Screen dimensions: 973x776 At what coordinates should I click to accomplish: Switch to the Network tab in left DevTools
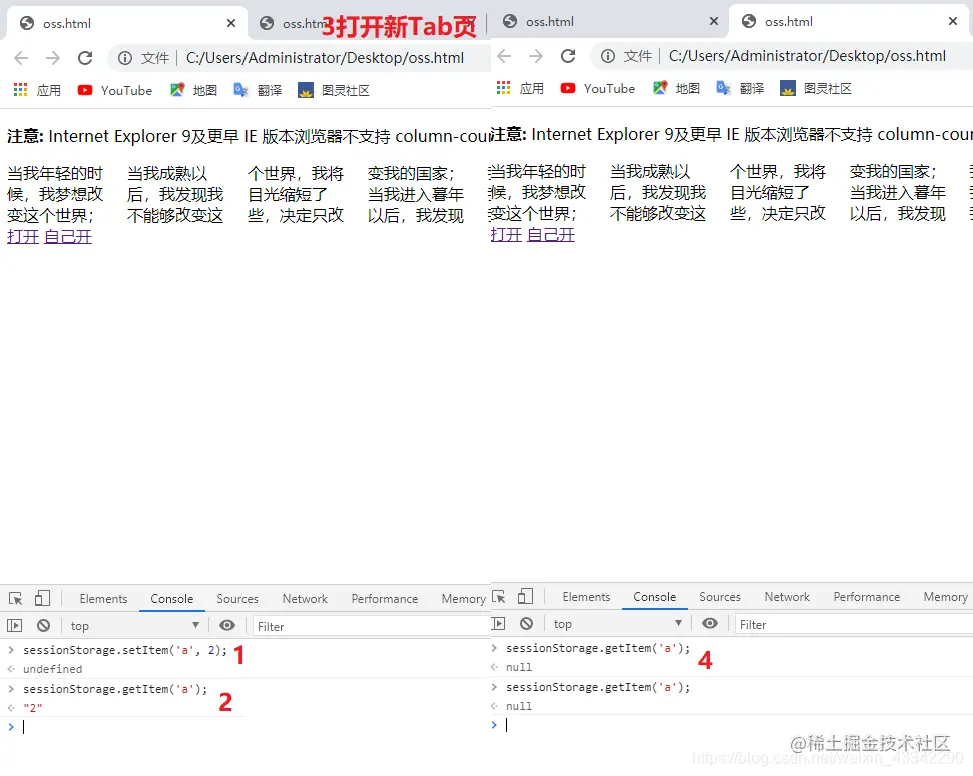pyautogui.click(x=304, y=598)
